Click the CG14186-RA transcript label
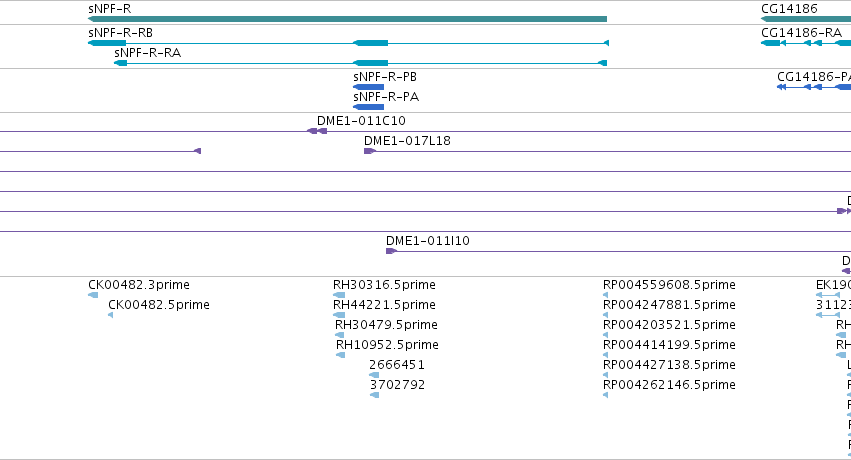The width and height of the screenshot is (851, 460). (801, 33)
